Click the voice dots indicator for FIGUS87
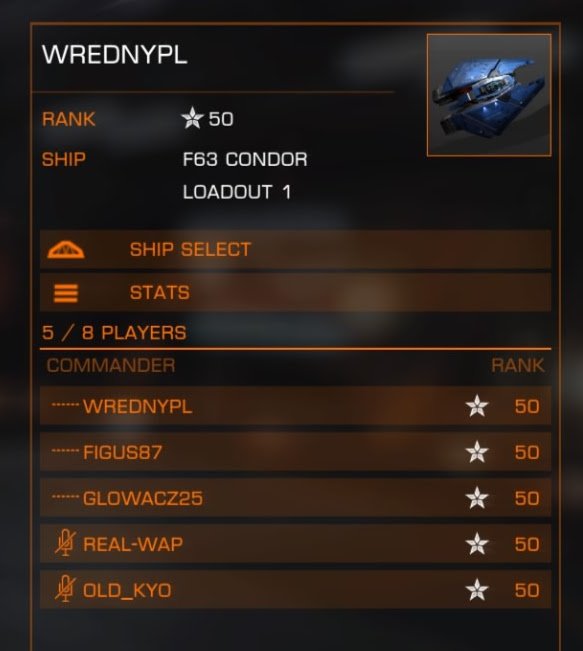 [65, 451]
